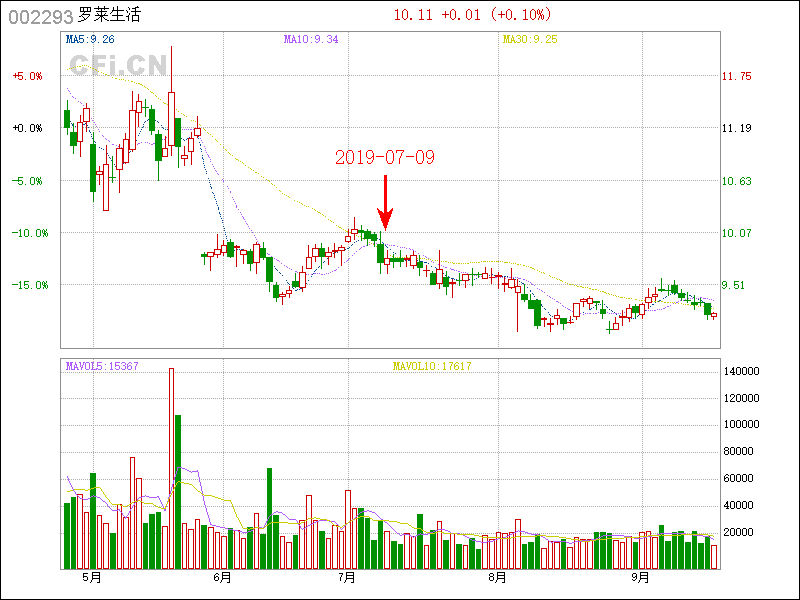Click the 10.63 price axis label
Image resolution: width=800 pixels, height=600 pixels.
[737, 181]
